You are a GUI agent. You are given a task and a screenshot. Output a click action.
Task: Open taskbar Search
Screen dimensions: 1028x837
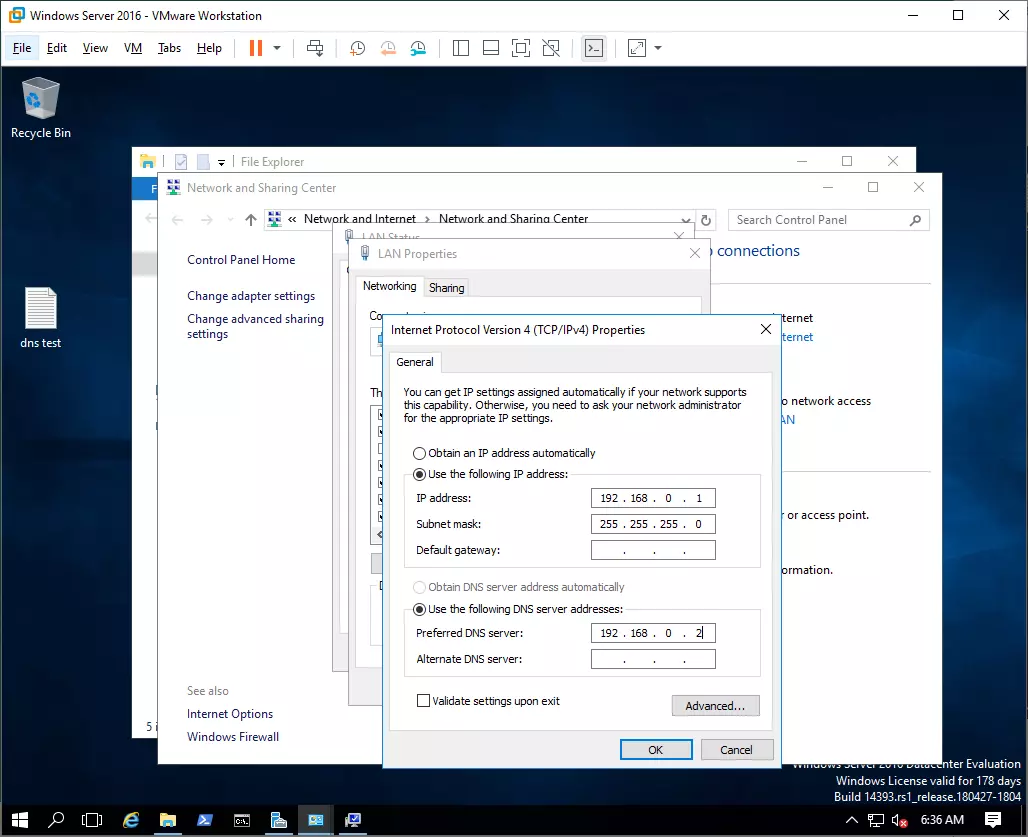pos(56,820)
